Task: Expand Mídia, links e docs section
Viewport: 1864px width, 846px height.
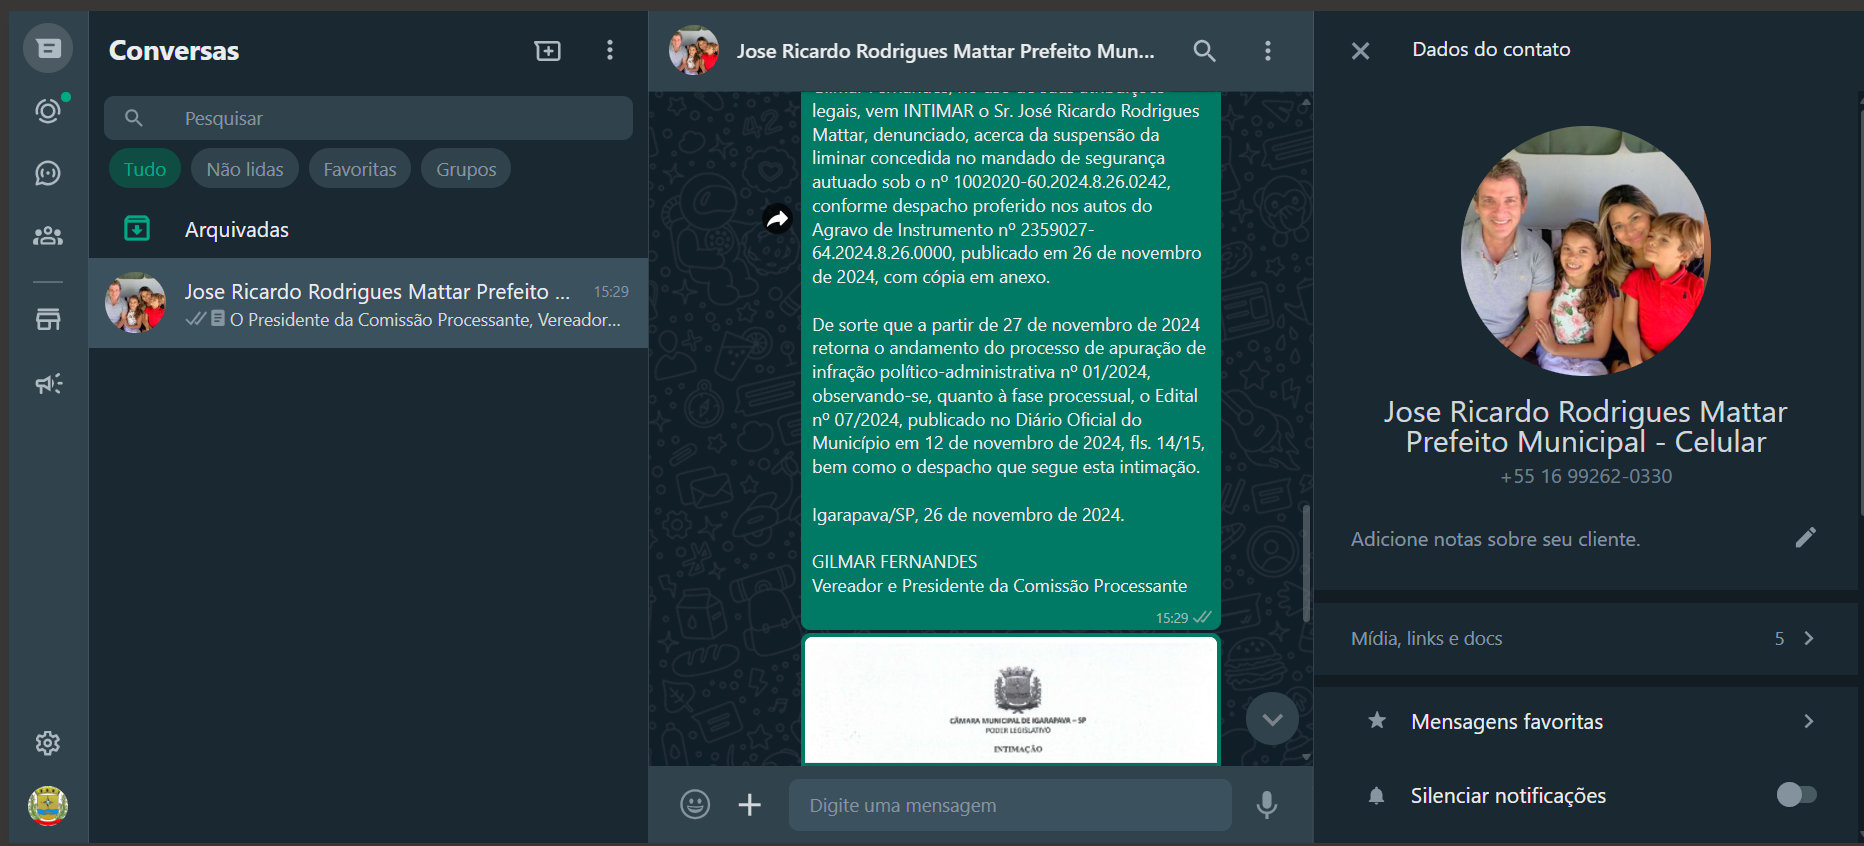Action: [x=1808, y=638]
